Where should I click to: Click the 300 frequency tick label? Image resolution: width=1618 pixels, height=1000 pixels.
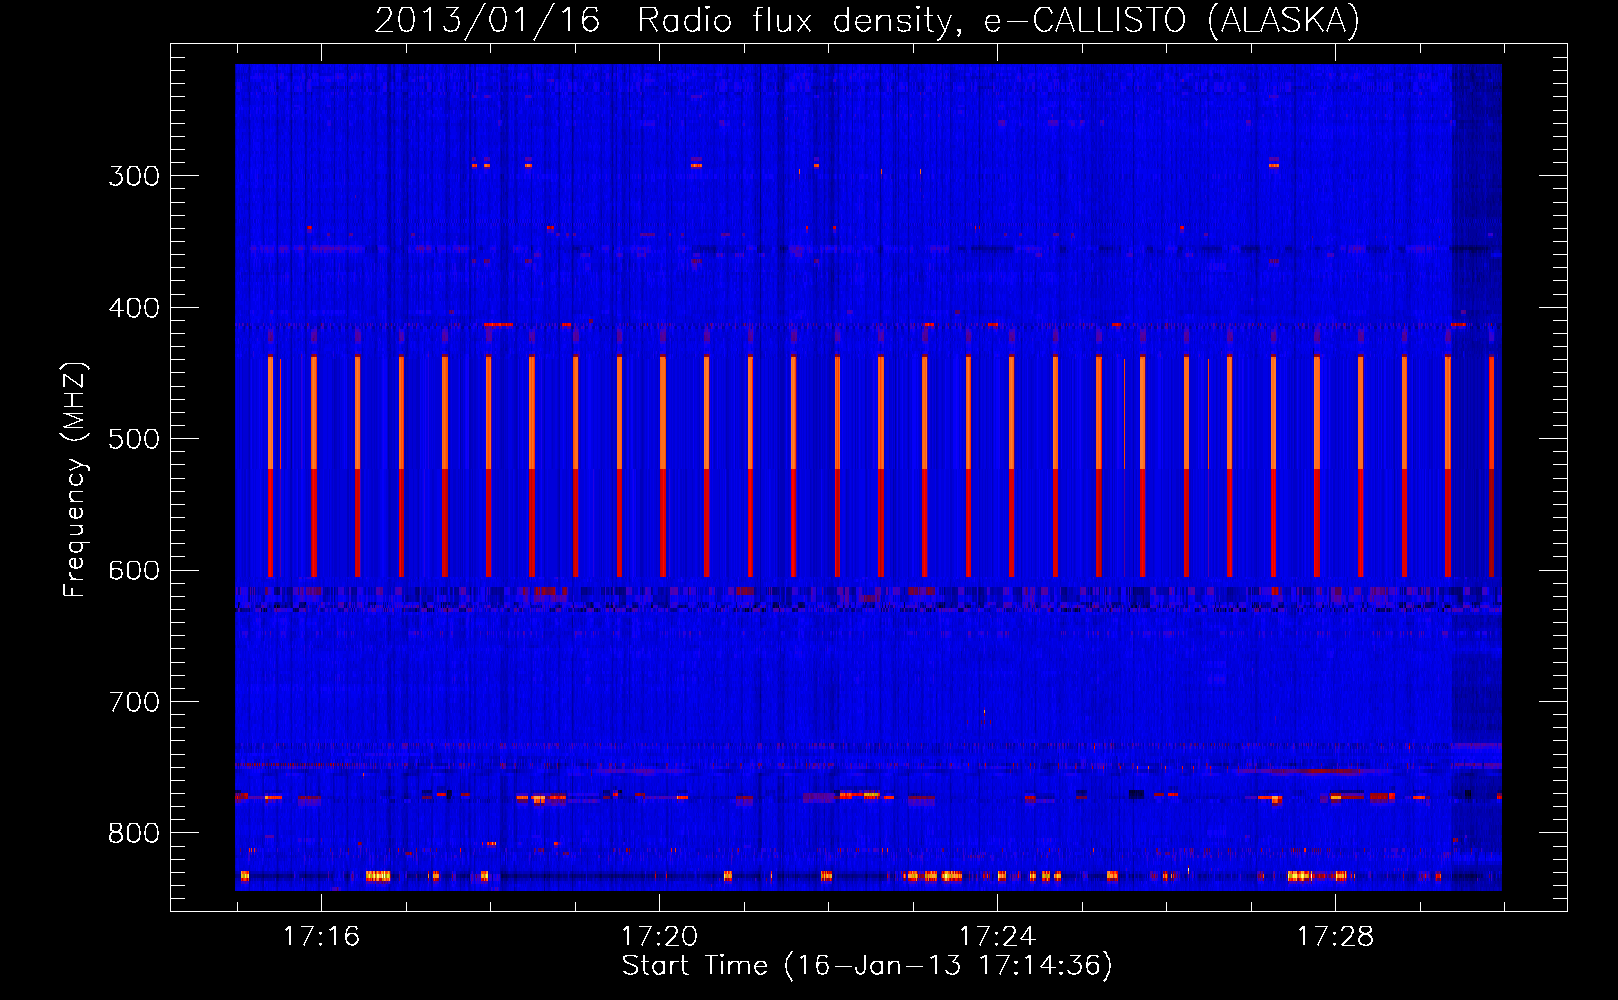(x=134, y=176)
